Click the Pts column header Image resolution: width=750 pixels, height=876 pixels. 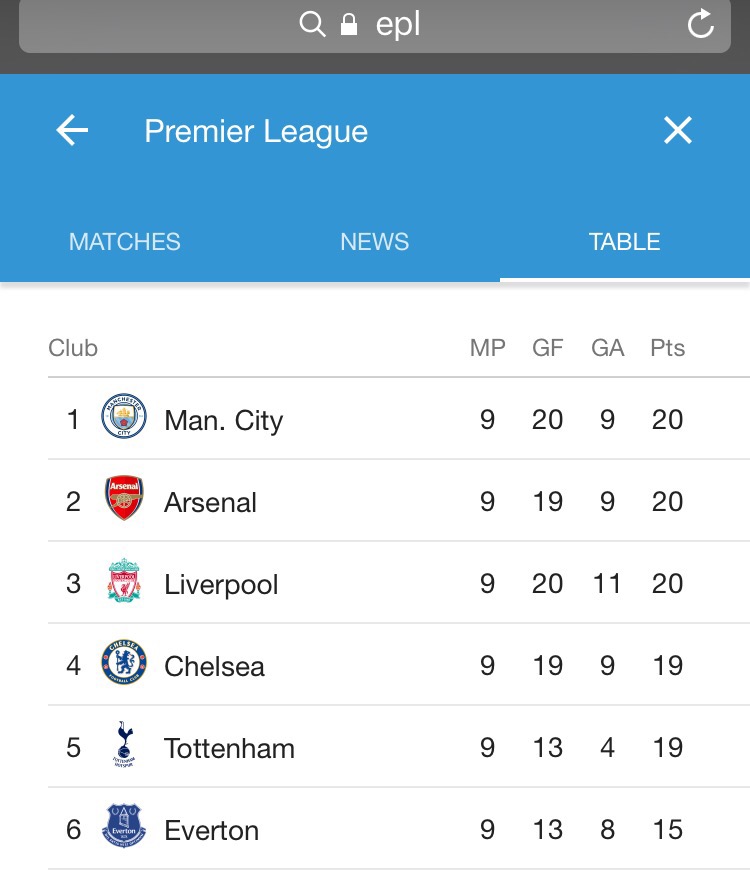(x=667, y=348)
